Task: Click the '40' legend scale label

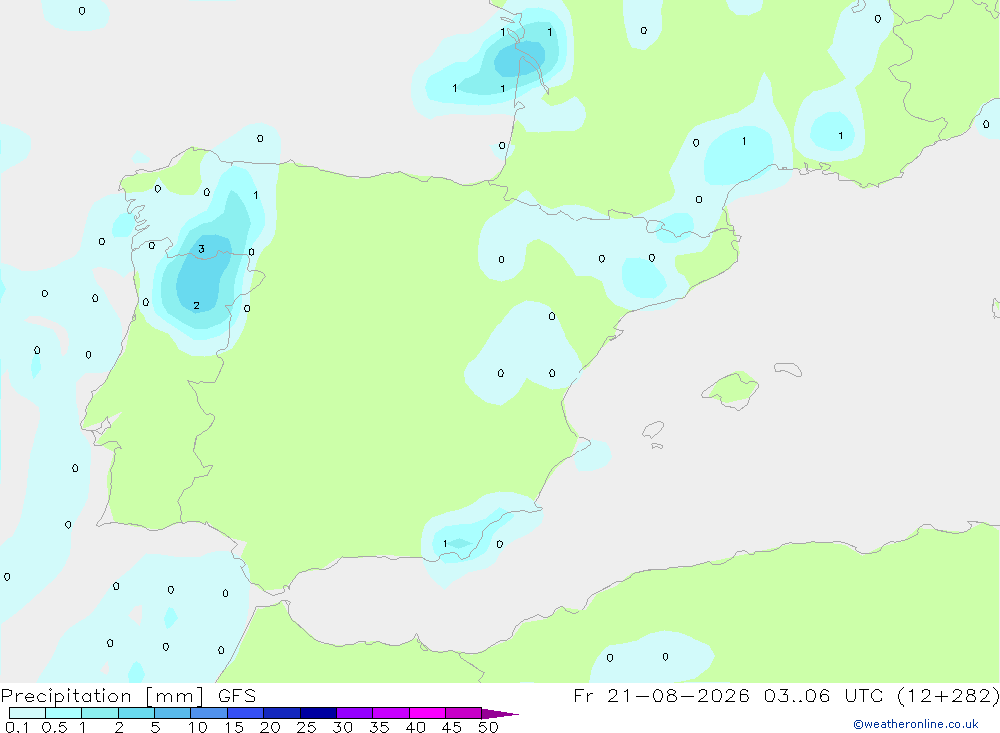Action: pyautogui.click(x=416, y=727)
